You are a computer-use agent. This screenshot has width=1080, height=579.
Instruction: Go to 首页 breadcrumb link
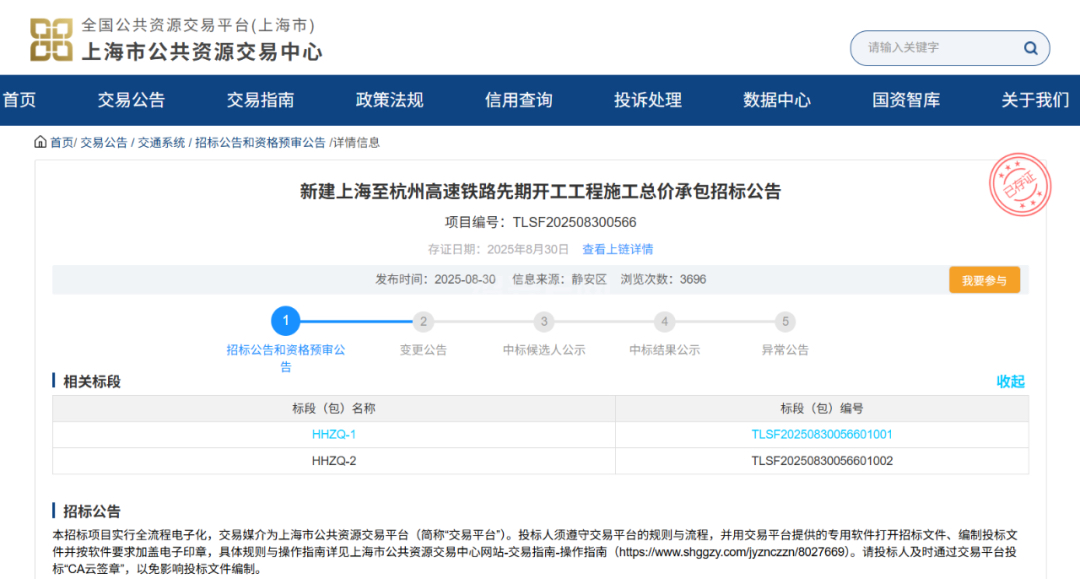(61, 143)
